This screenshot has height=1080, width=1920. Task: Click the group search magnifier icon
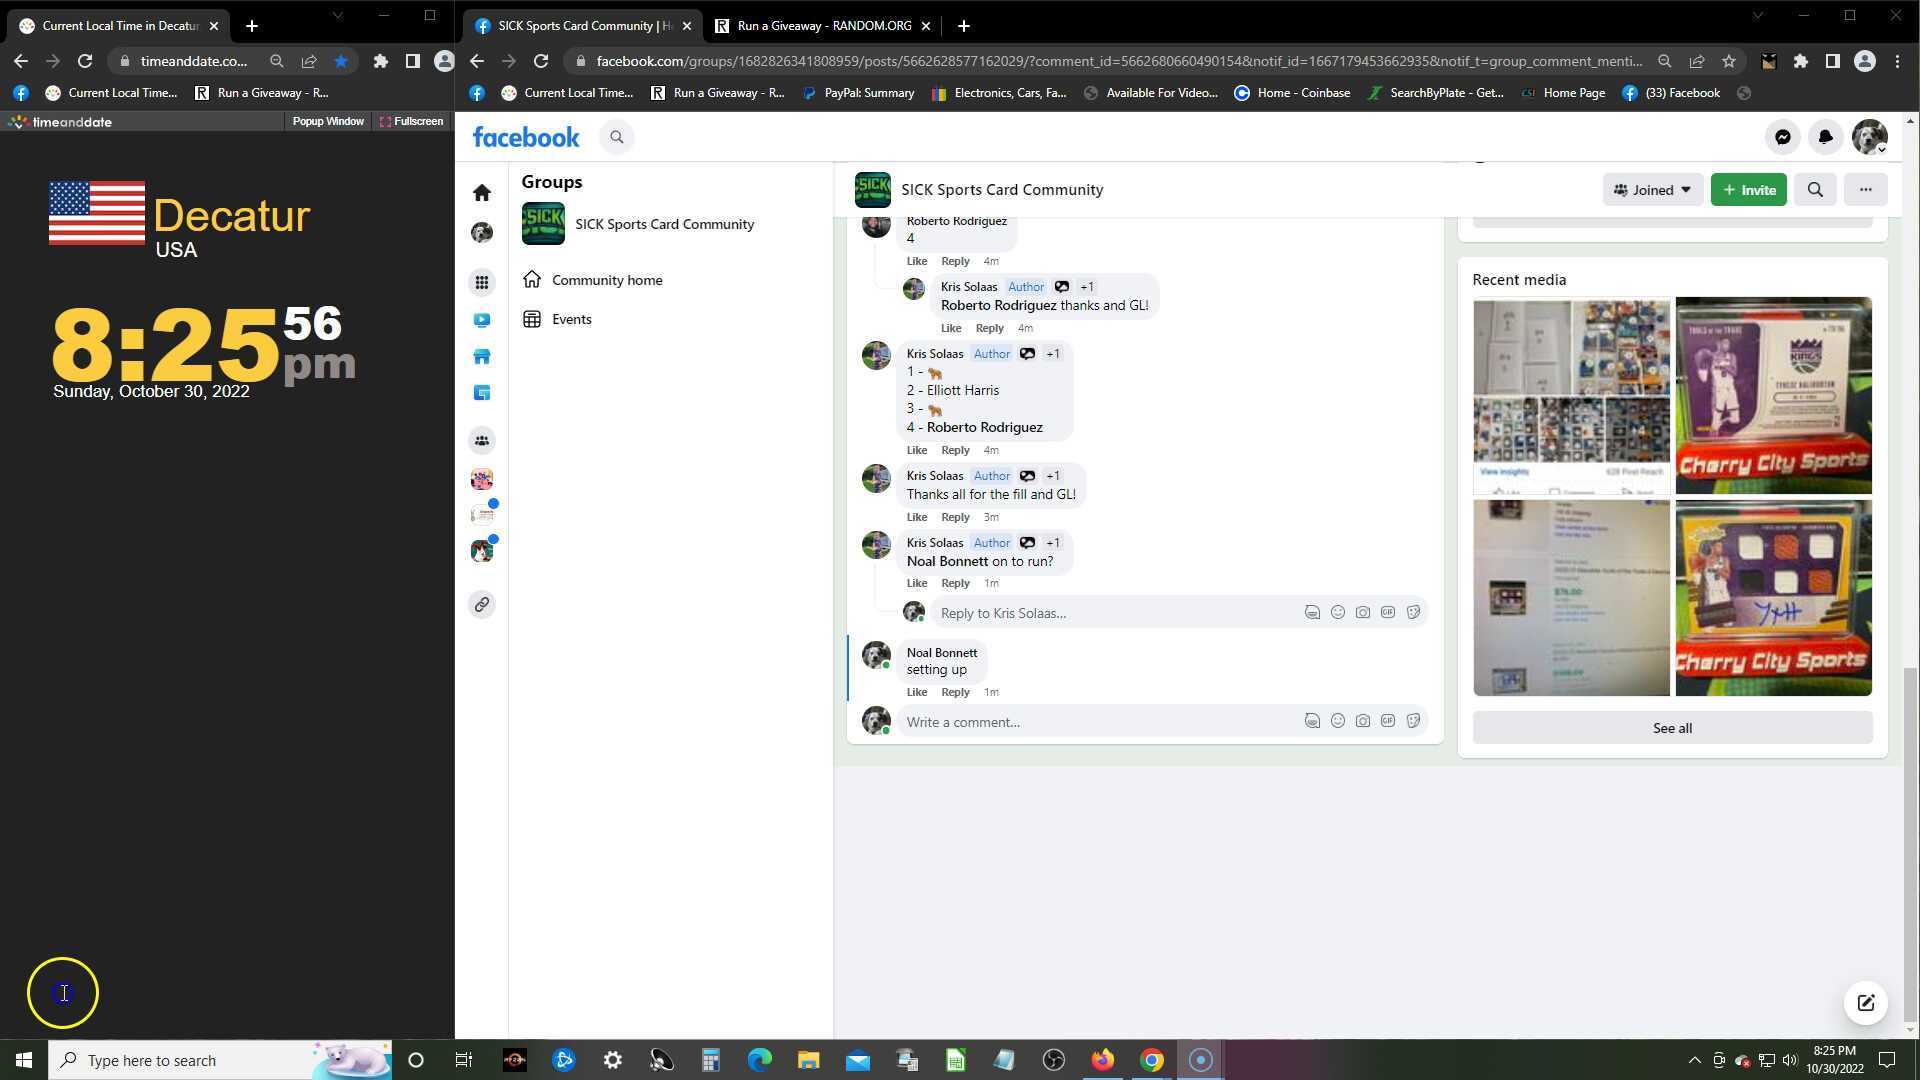(x=1814, y=190)
